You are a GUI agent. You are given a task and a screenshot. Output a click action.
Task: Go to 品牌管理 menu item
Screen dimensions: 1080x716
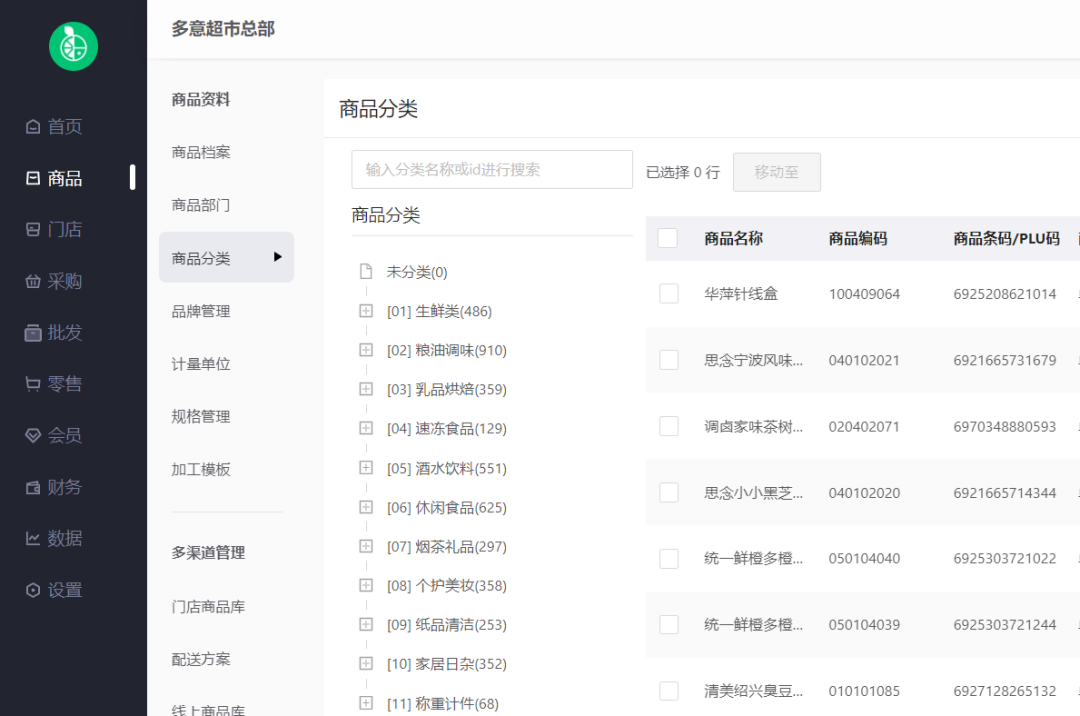(x=201, y=311)
